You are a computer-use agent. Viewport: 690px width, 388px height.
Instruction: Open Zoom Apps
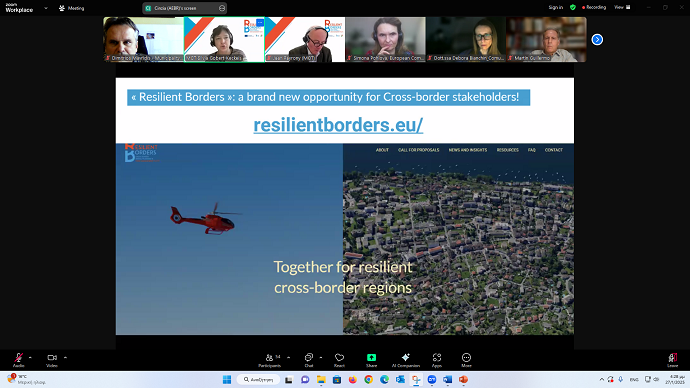click(437, 359)
